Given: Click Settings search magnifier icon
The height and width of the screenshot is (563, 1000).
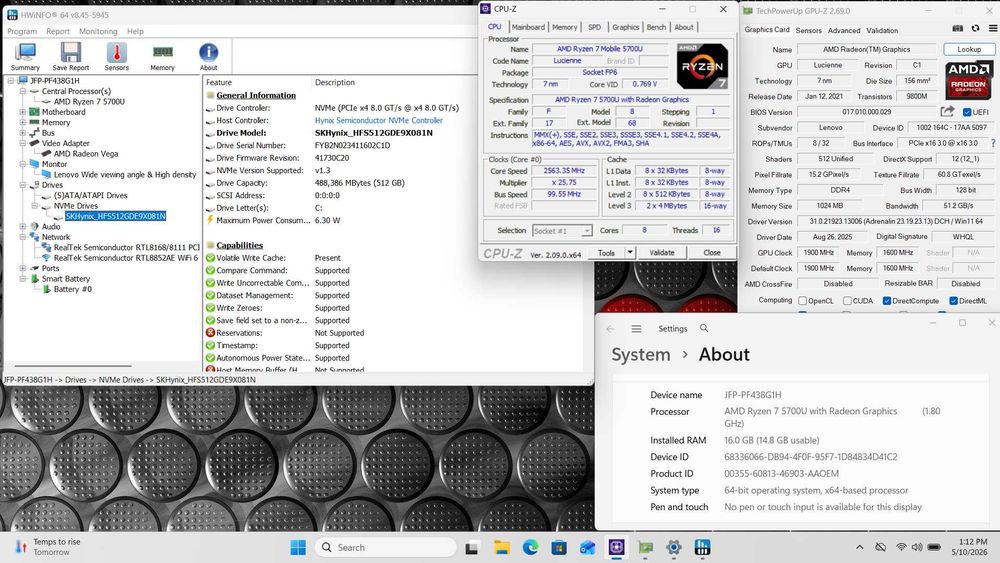Looking at the screenshot, I should pos(704,328).
